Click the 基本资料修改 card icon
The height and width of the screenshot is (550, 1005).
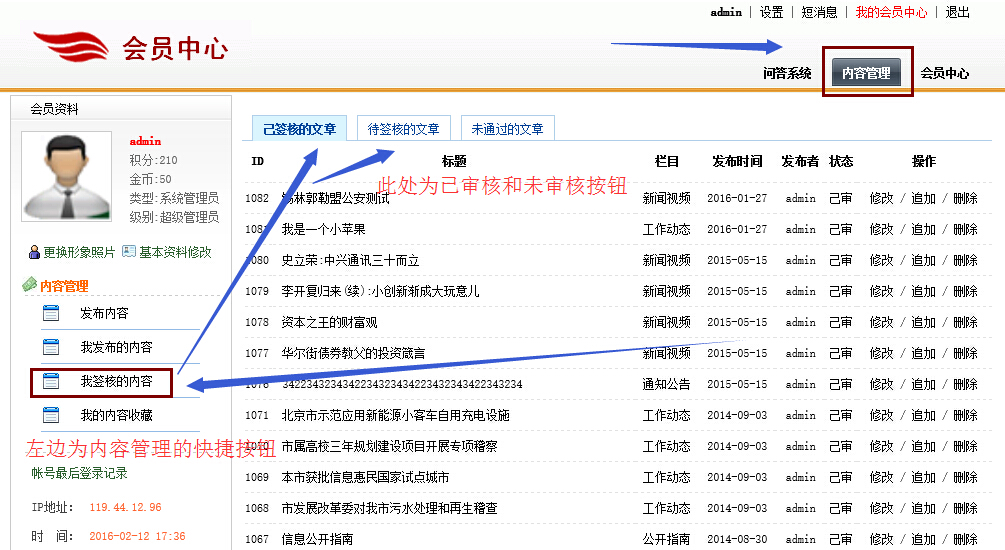128,252
